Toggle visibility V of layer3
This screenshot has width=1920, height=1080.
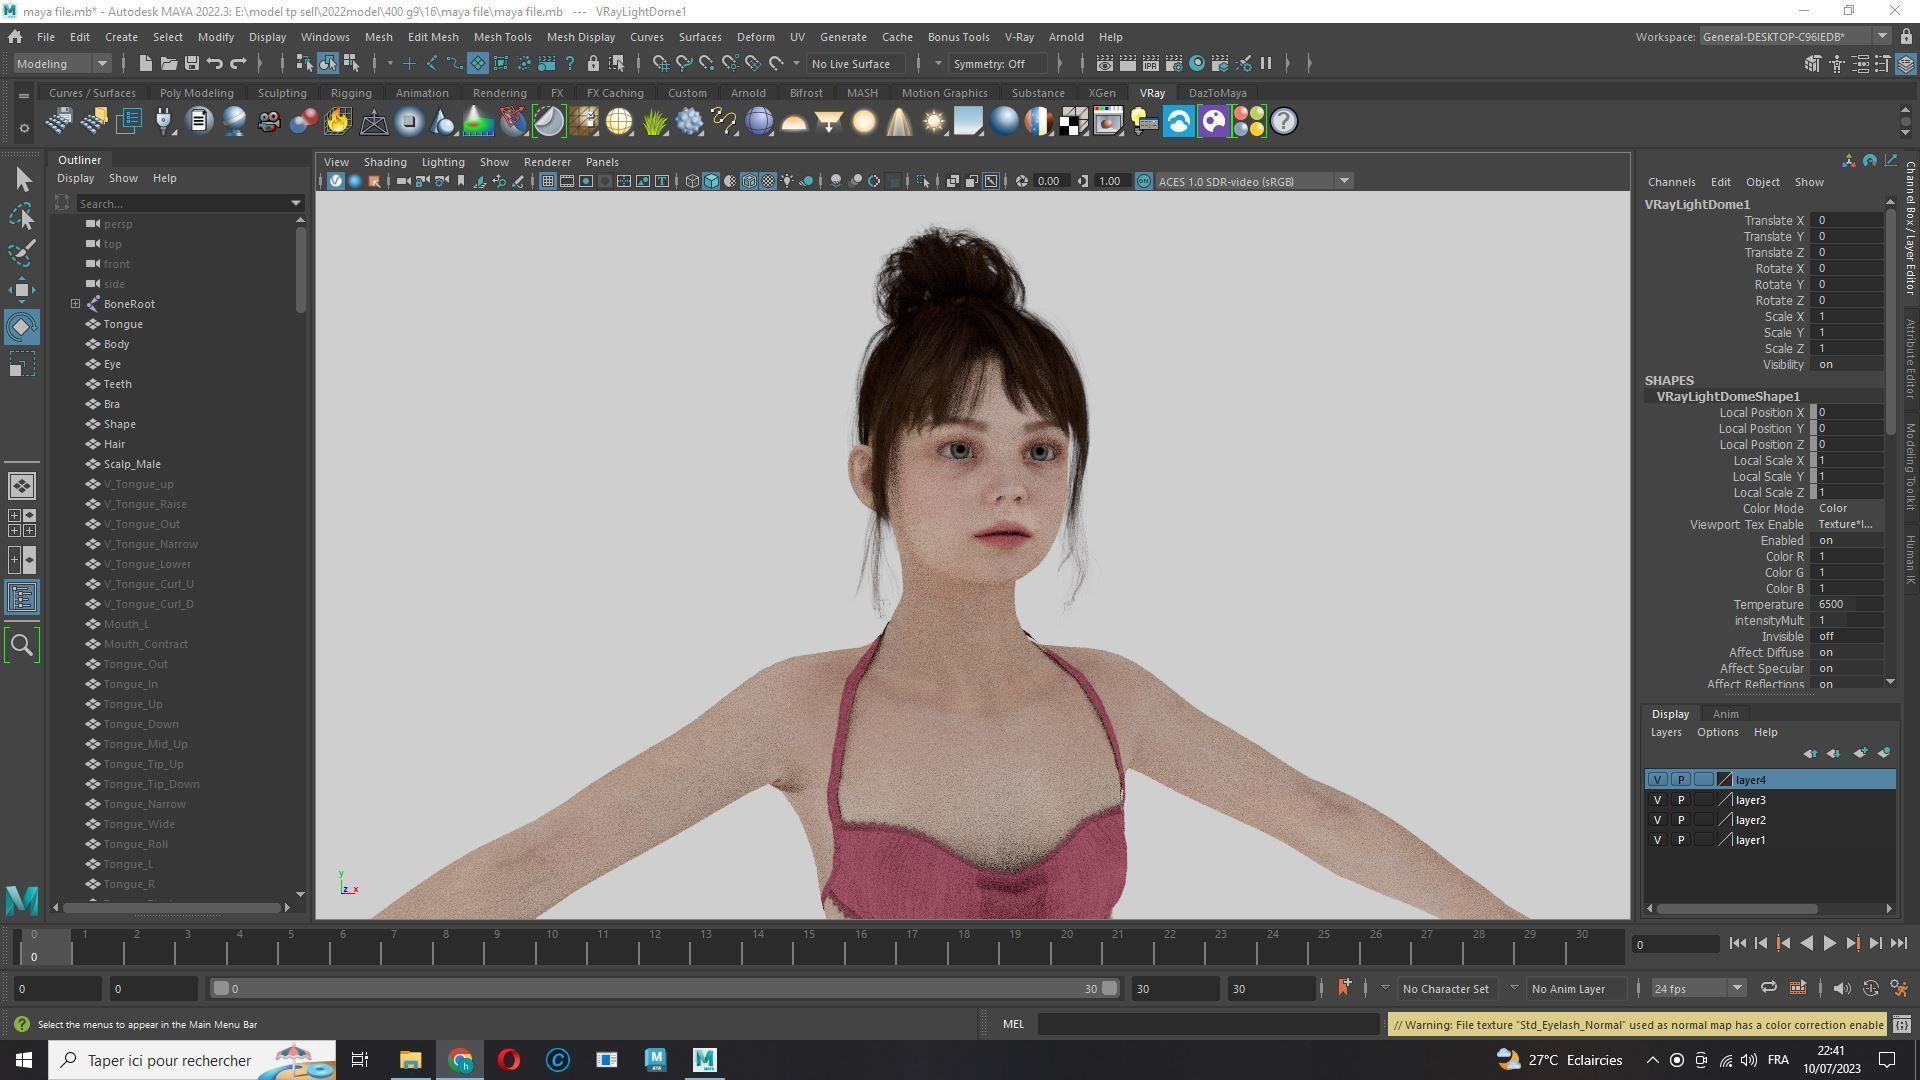click(x=1657, y=800)
